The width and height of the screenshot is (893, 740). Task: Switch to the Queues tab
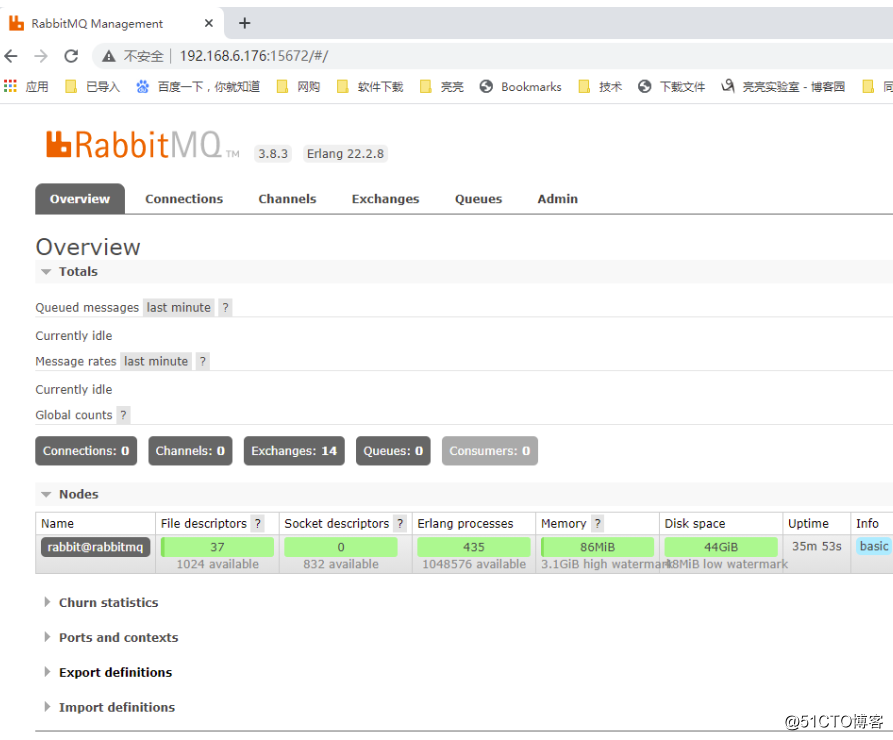click(478, 199)
